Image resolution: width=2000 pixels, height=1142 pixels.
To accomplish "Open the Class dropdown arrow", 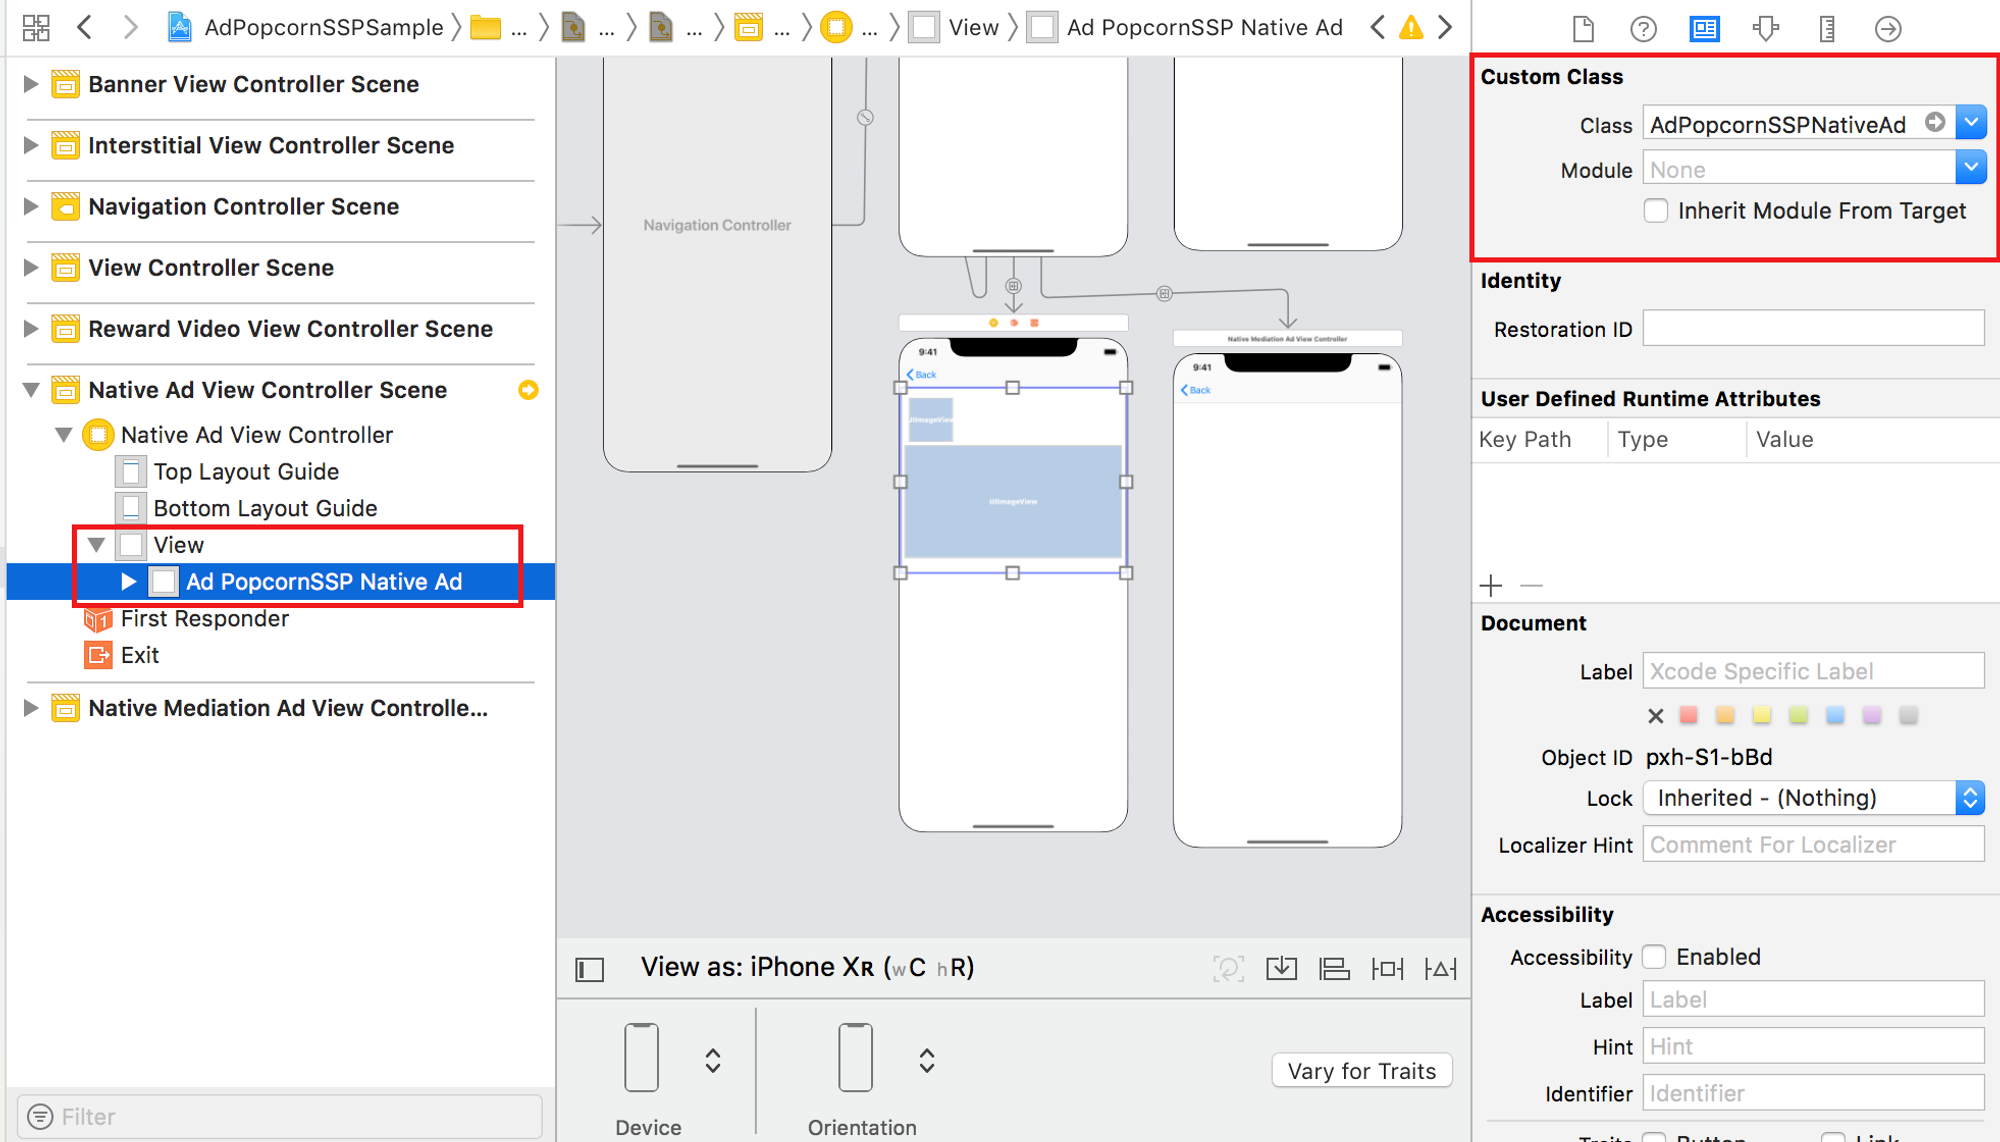I will (x=1971, y=123).
